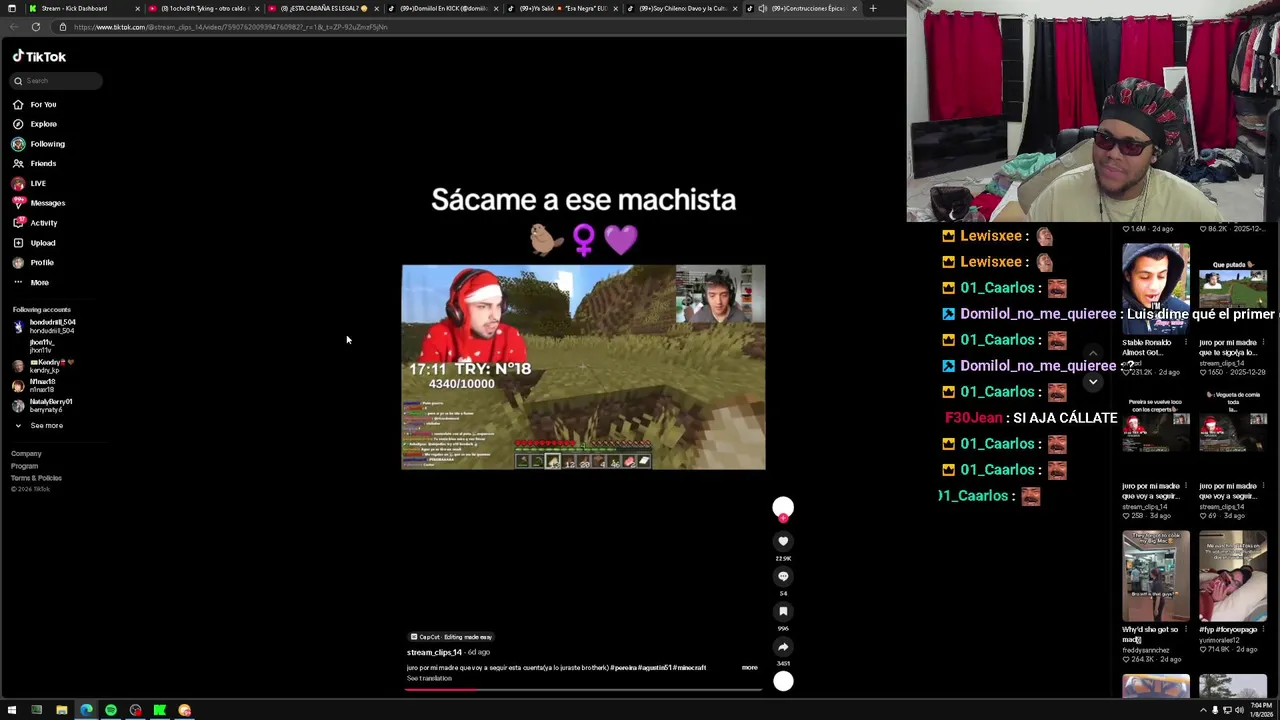Share the video with arrow icon
Screen dimensions: 1280x720
[x=783, y=647]
